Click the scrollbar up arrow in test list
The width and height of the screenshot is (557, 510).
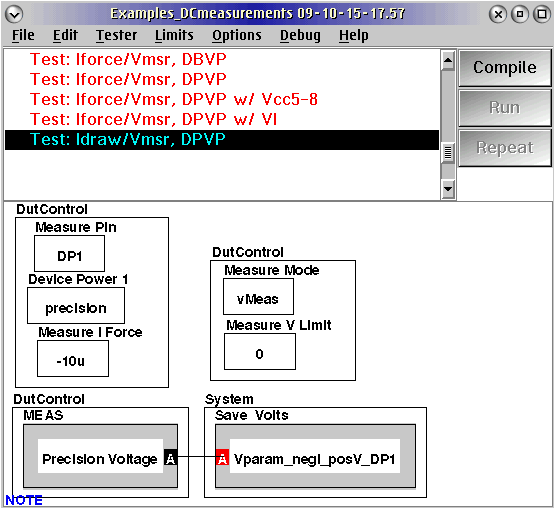click(448, 61)
